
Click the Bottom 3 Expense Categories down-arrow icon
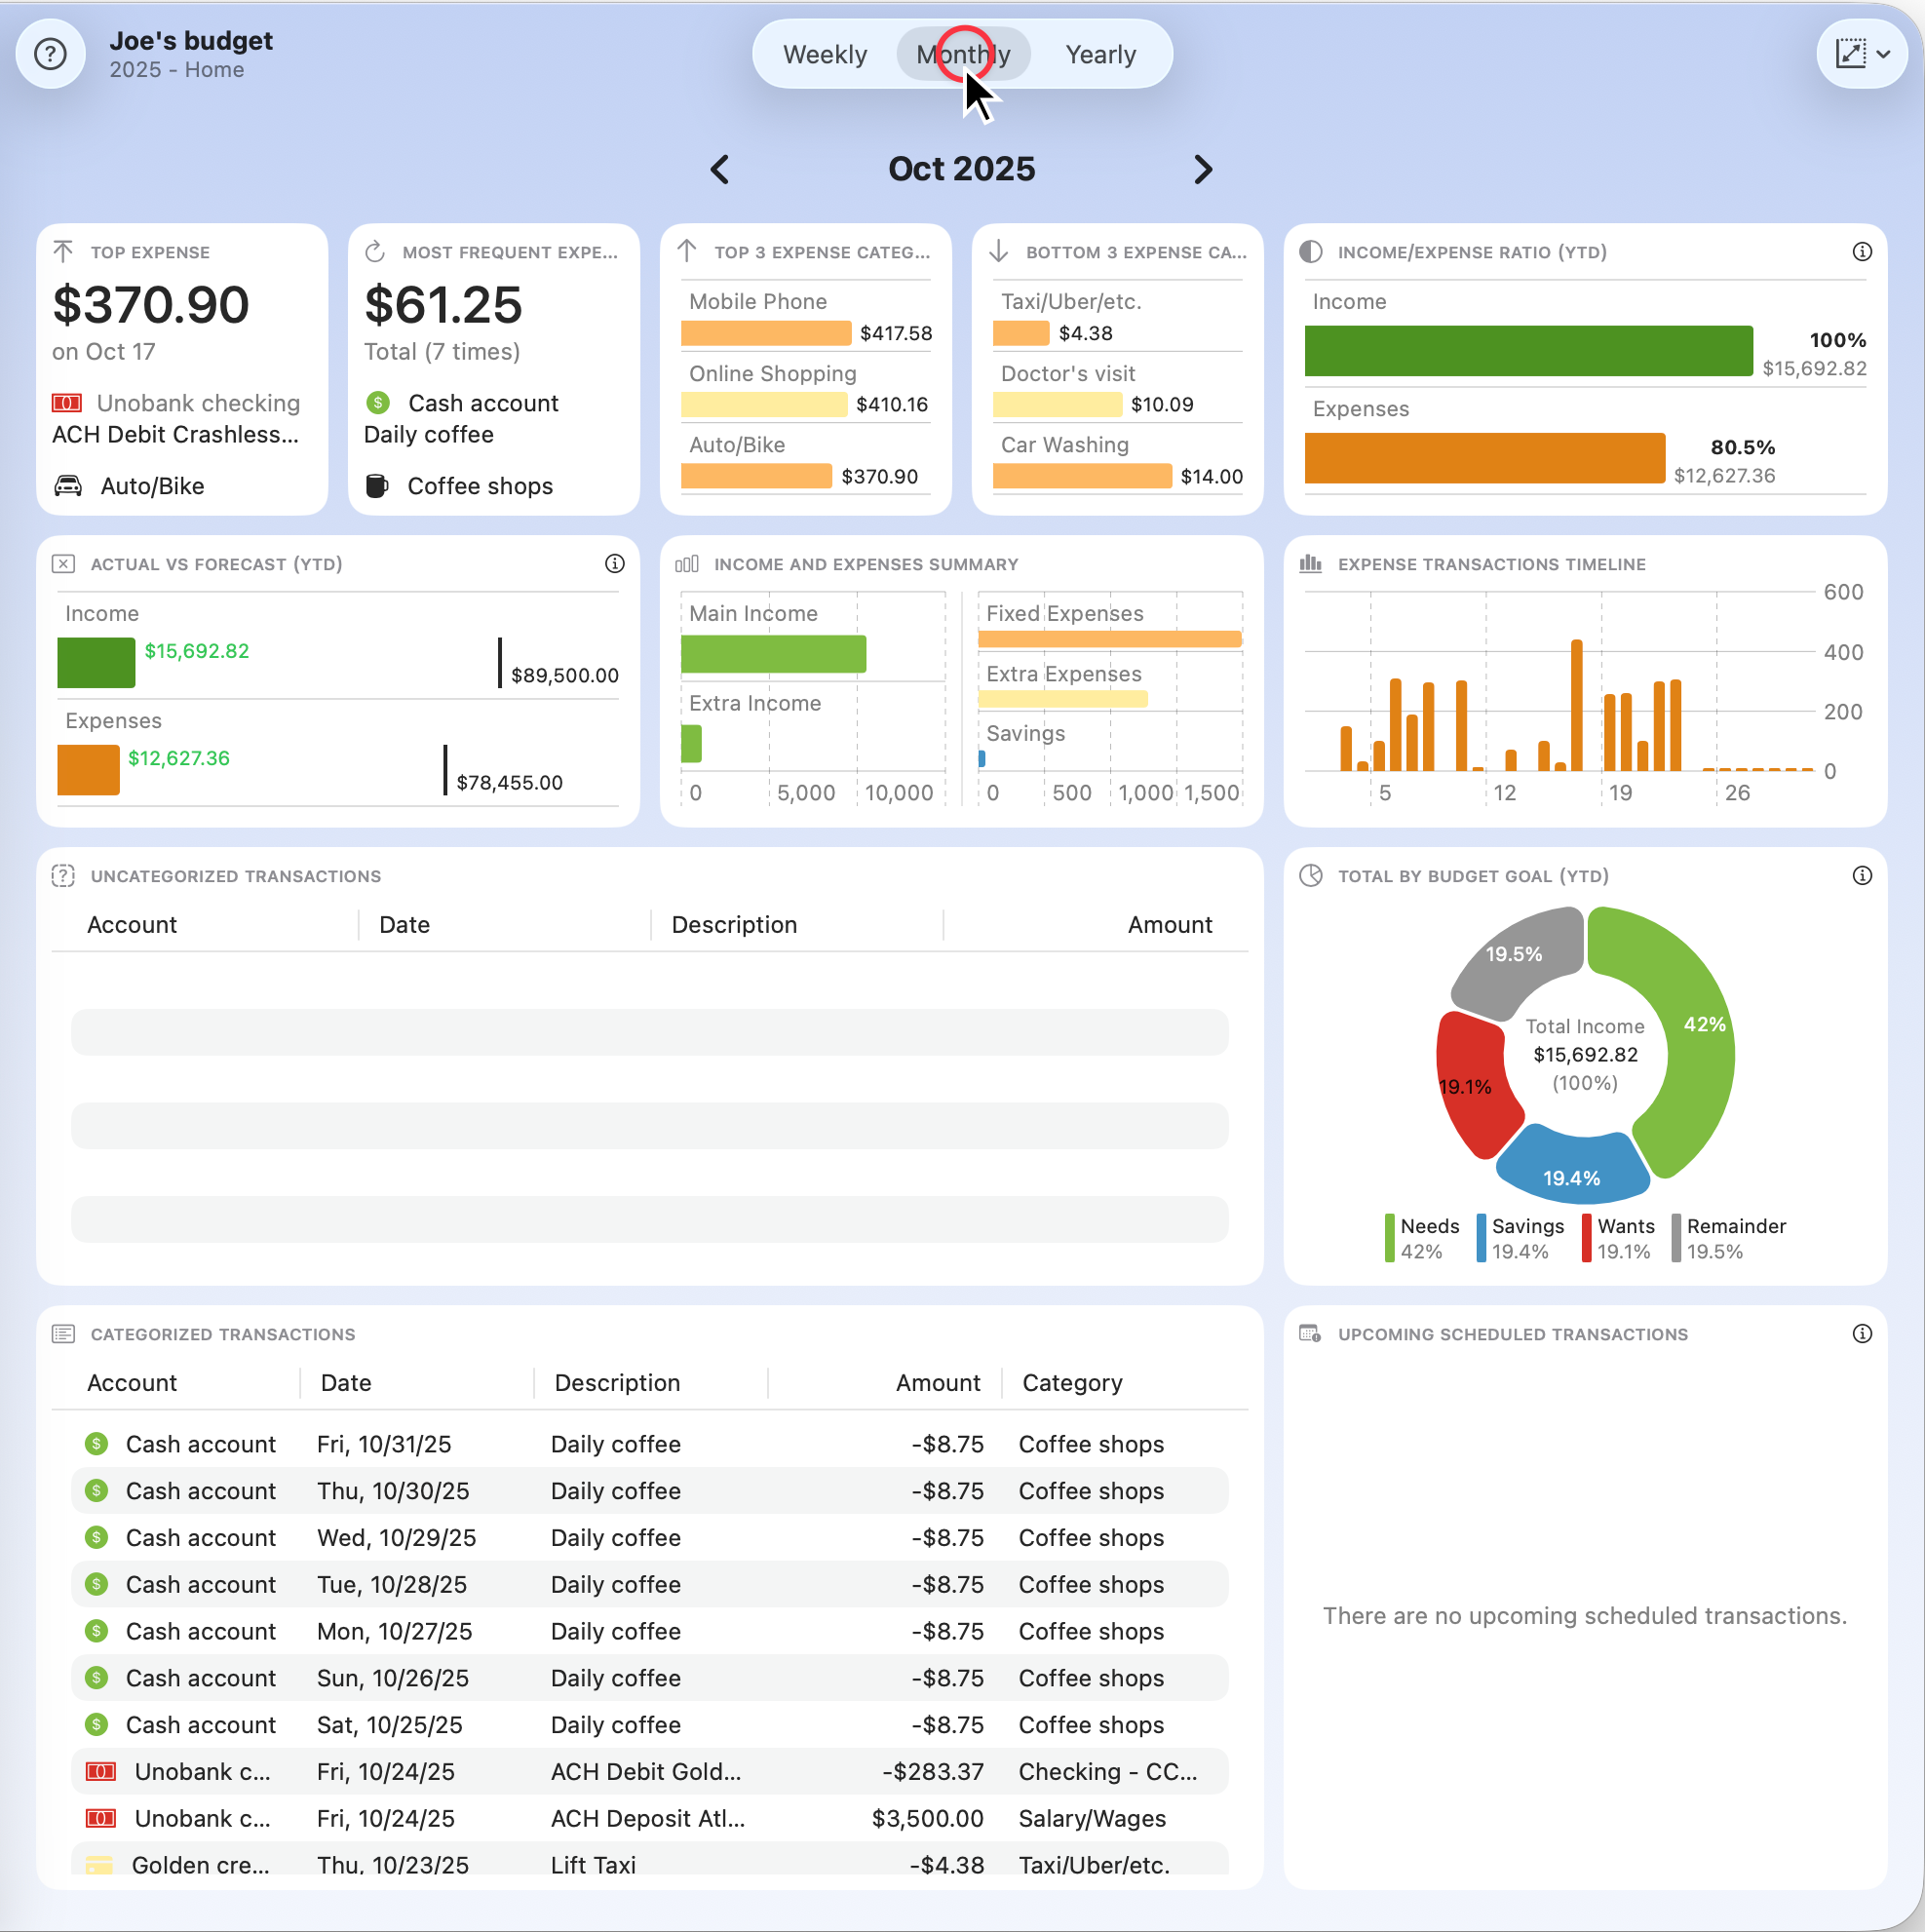1000,251
